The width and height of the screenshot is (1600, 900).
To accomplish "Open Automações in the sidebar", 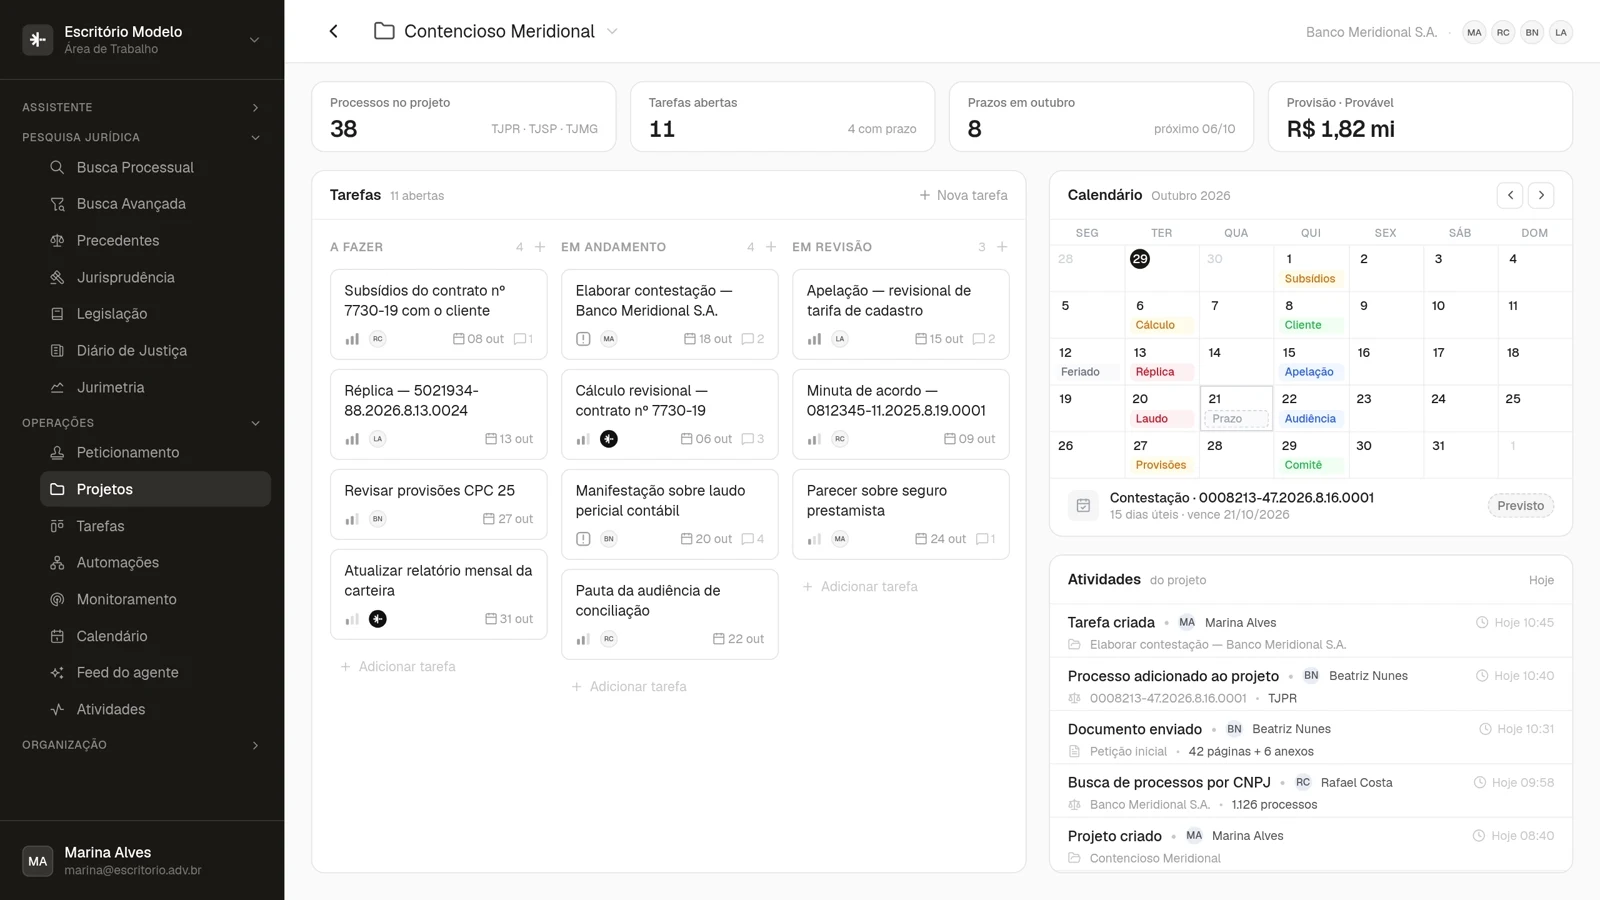I will tap(155, 562).
